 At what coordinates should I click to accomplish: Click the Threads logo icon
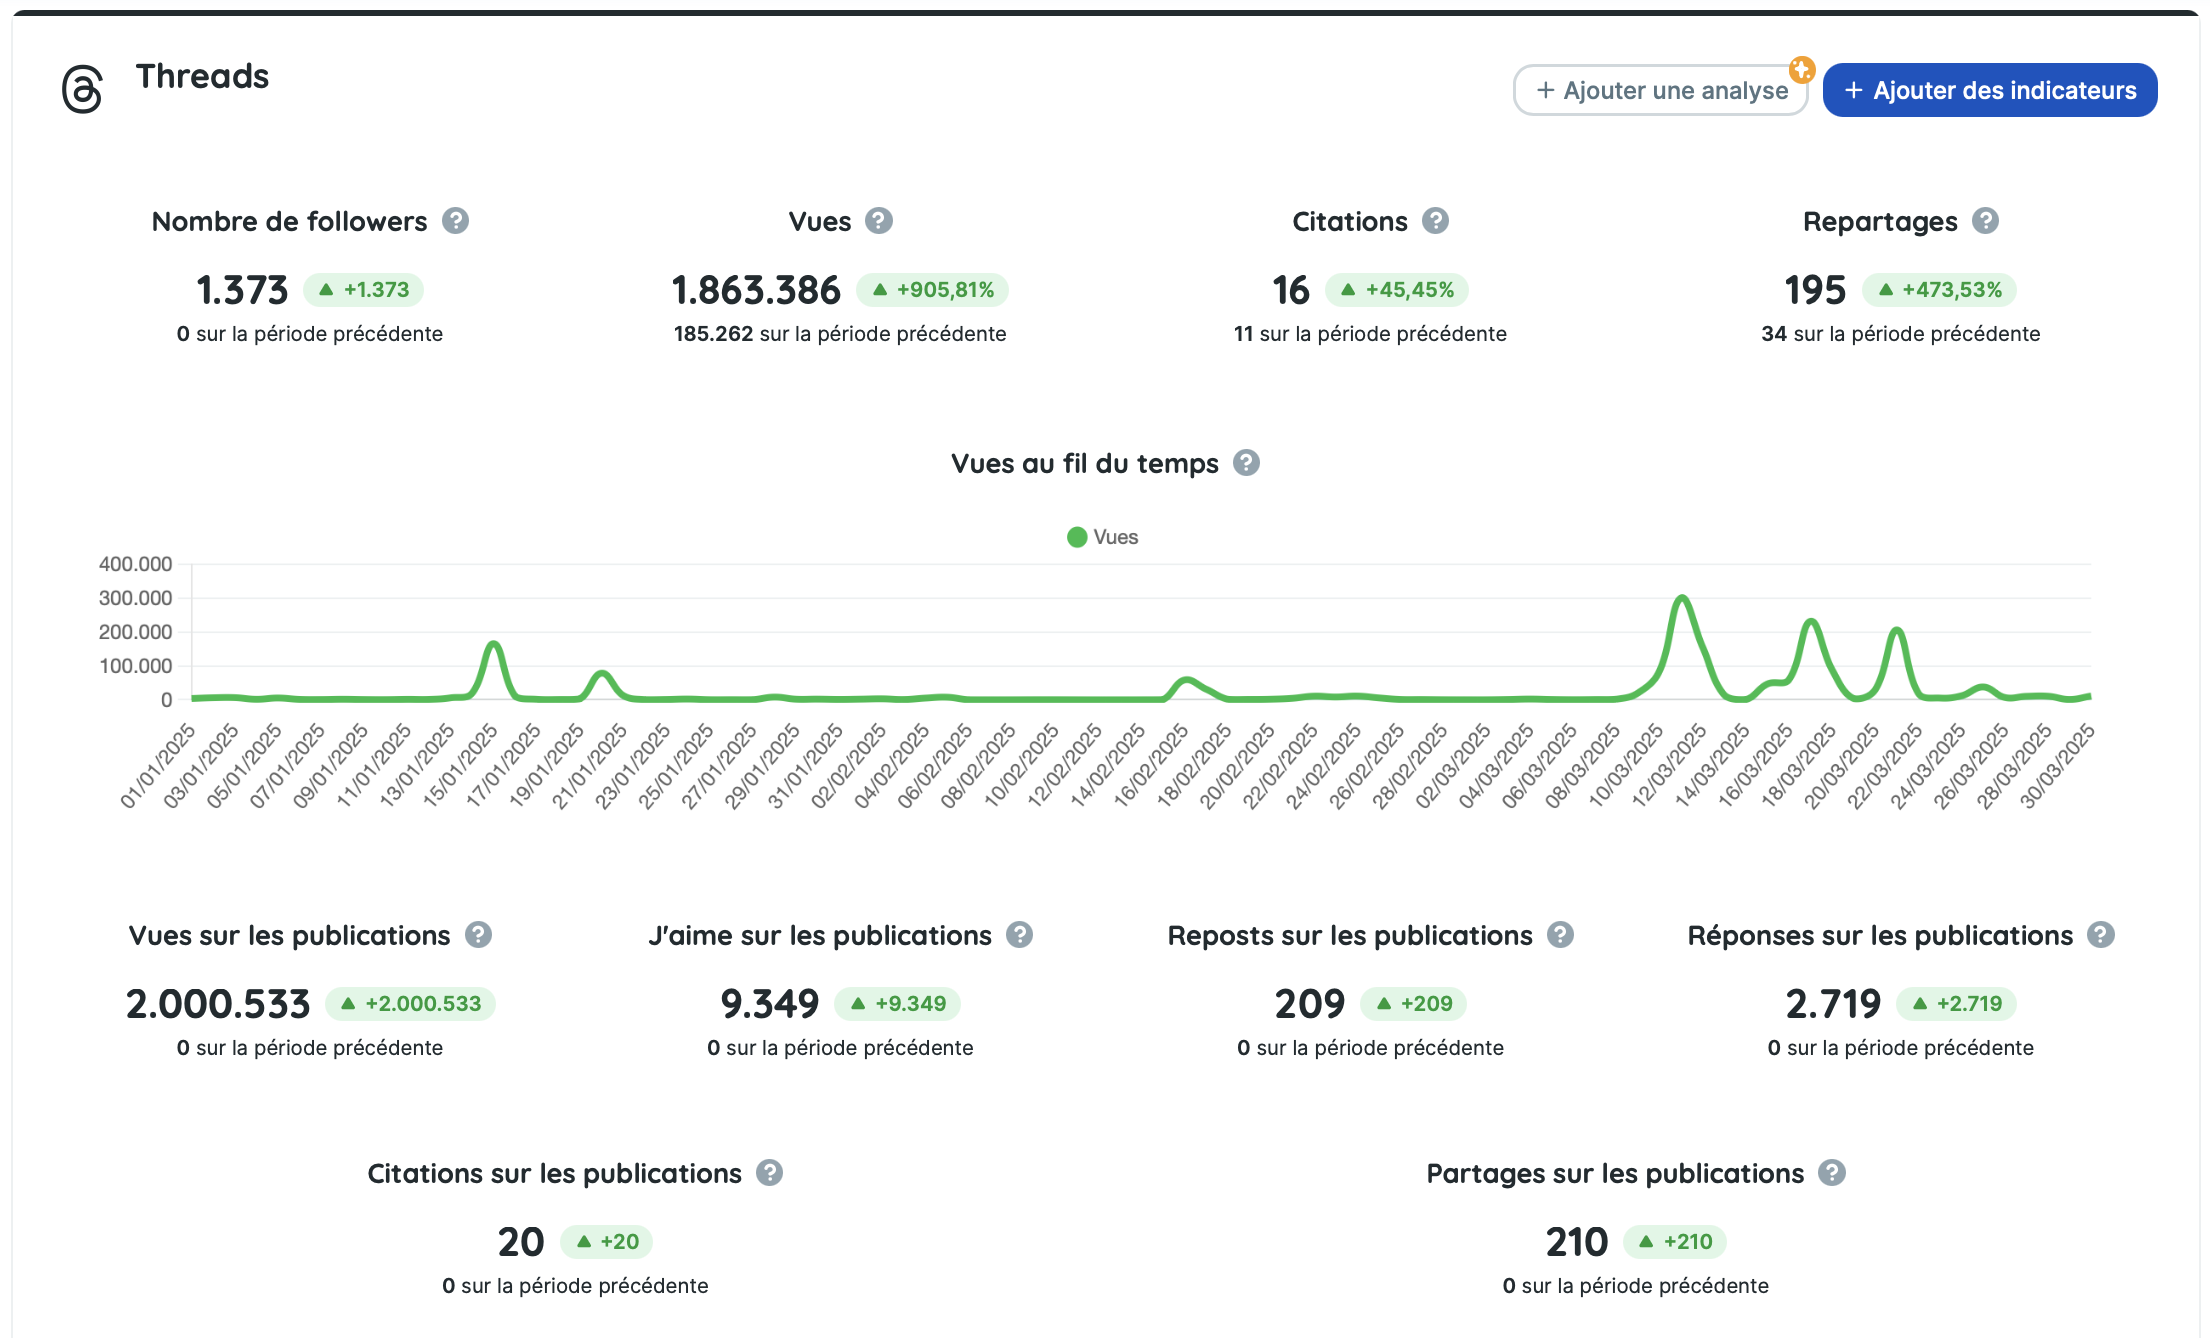click(82, 90)
